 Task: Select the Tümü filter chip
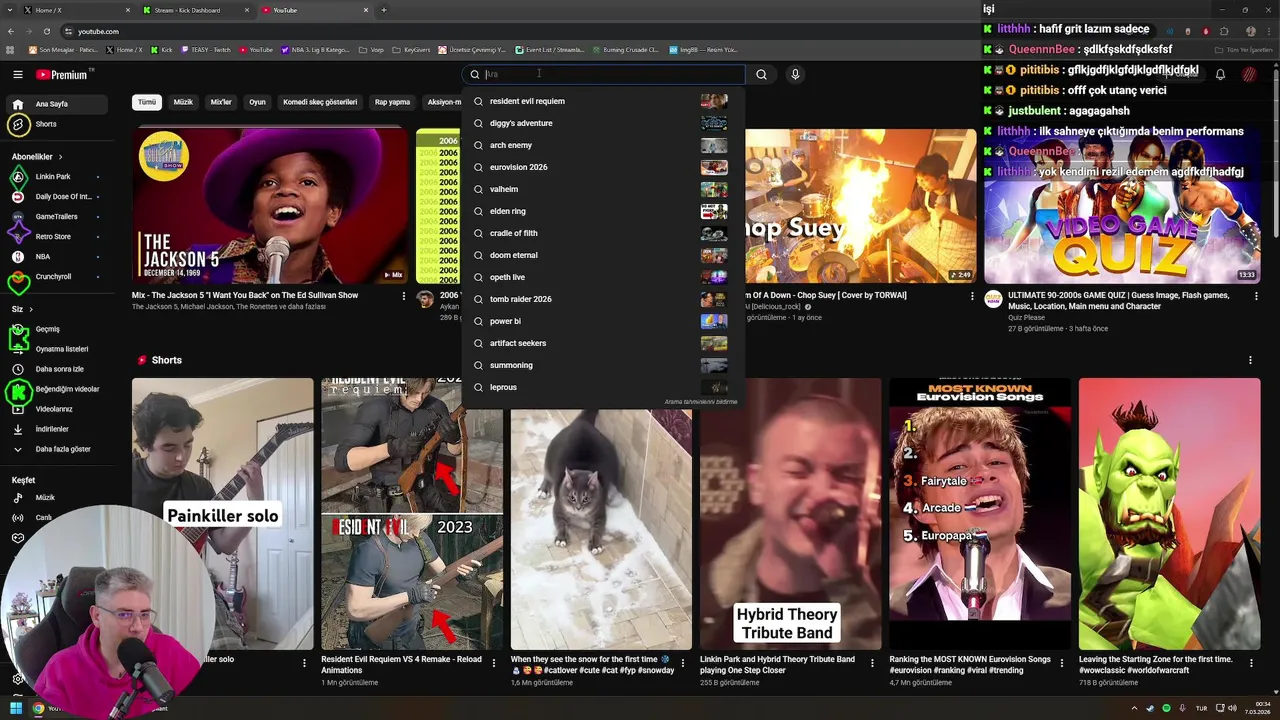[147, 102]
